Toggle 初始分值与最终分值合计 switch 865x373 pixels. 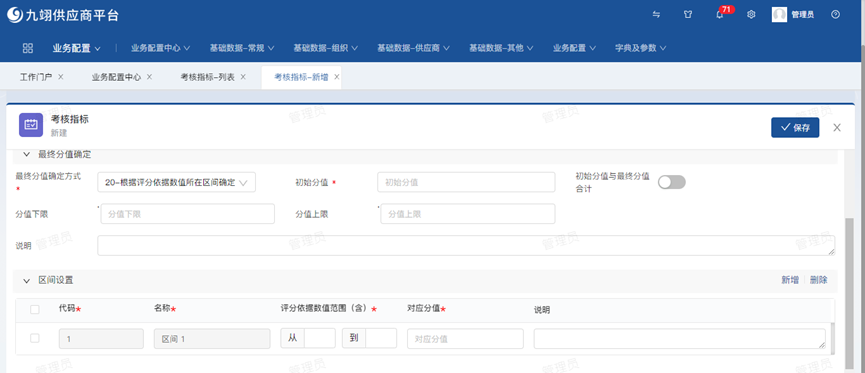[x=671, y=182]
